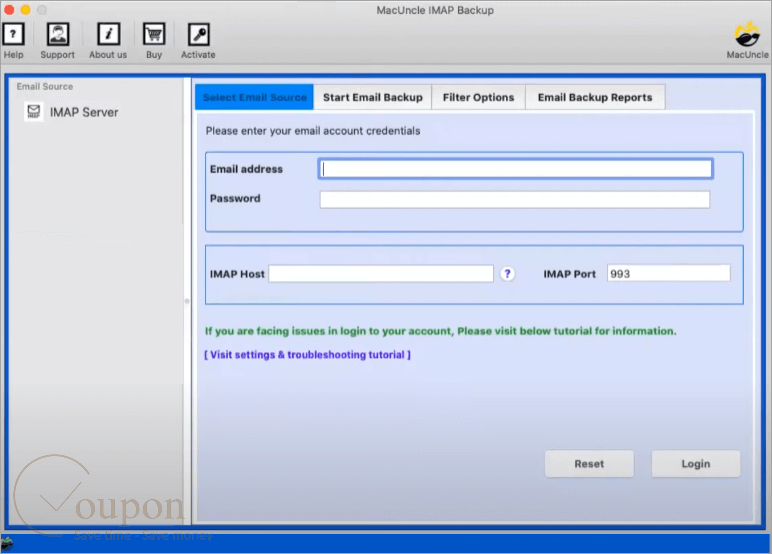The width and height of the screenshot is (772, 554).
Task: Click the IMAP Port label
Action: coord(569,274)
